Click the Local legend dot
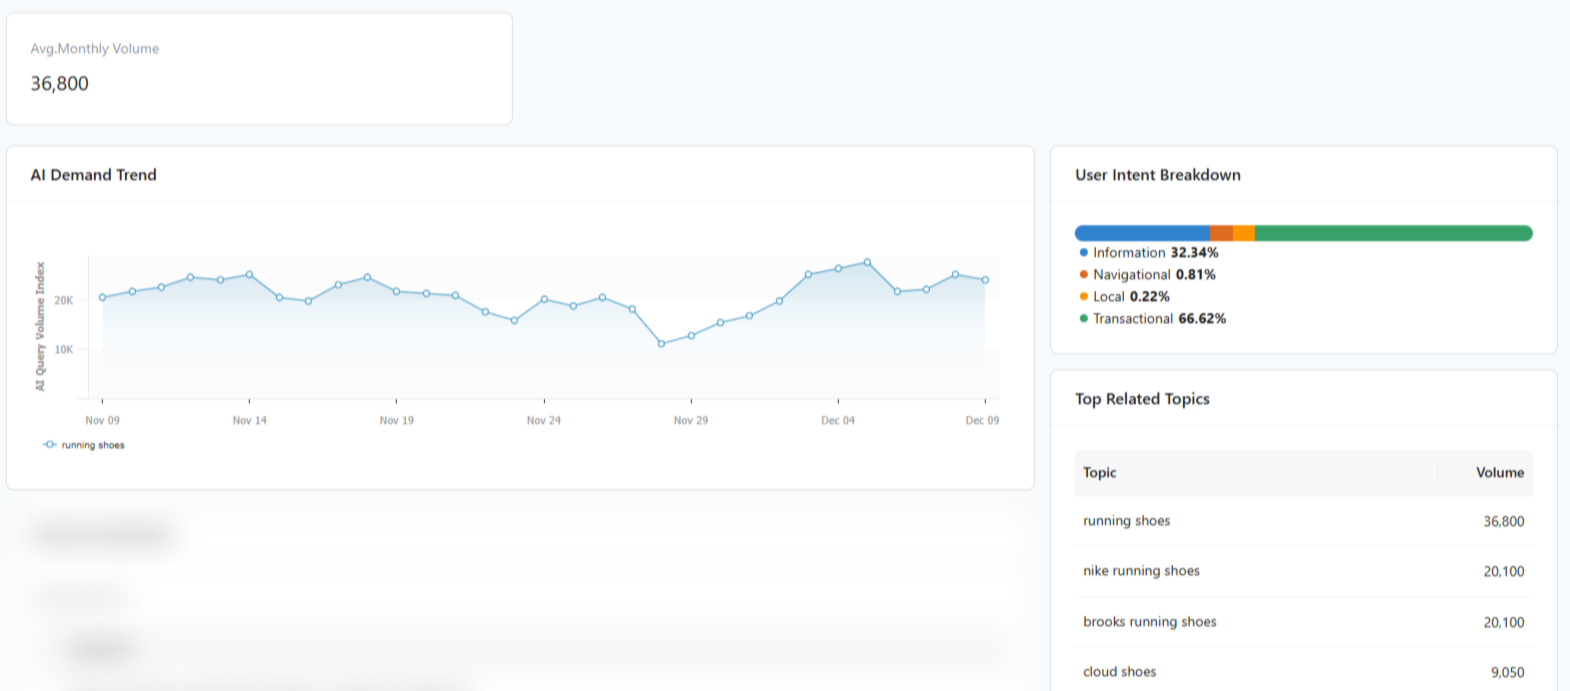The width and height of the screenshot is (1570, 691). (1084, 297)
